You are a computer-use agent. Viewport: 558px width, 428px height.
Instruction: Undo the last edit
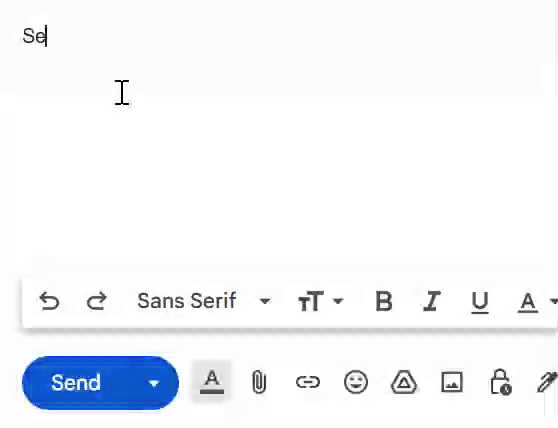click(49, 301)
